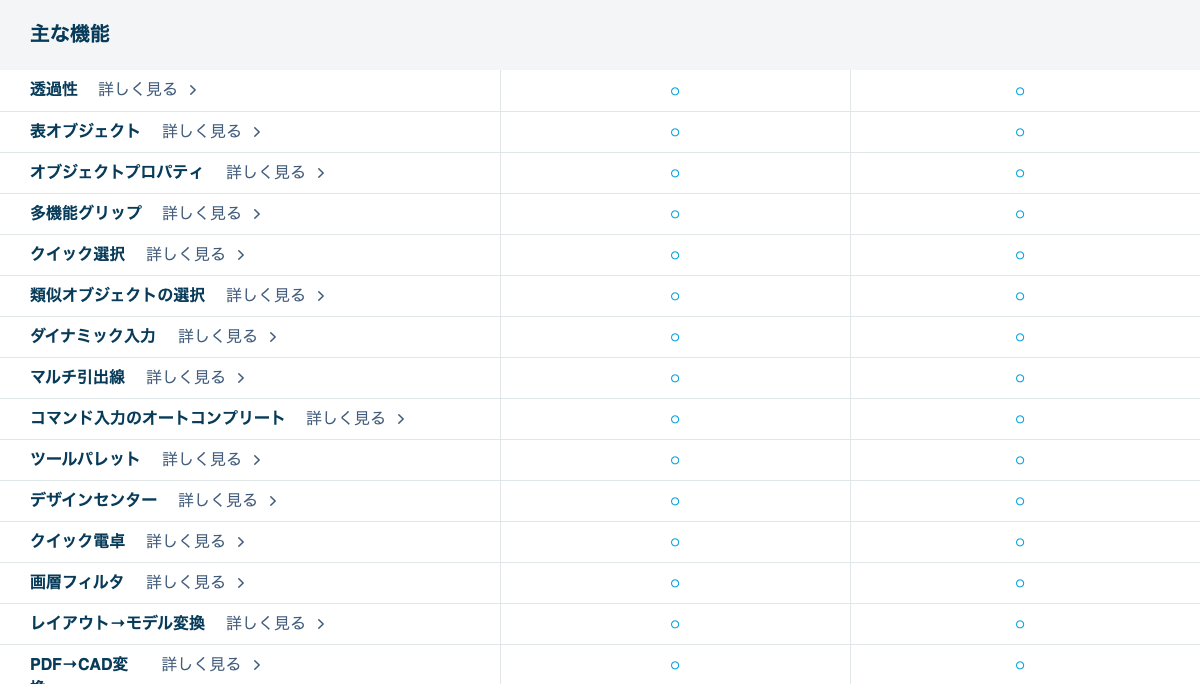Image resolution: width=1200 pixels, height=684 pixels.
Task: Open 詳しく見る for PDF→CAD変換
Action: tap(202, 664)
